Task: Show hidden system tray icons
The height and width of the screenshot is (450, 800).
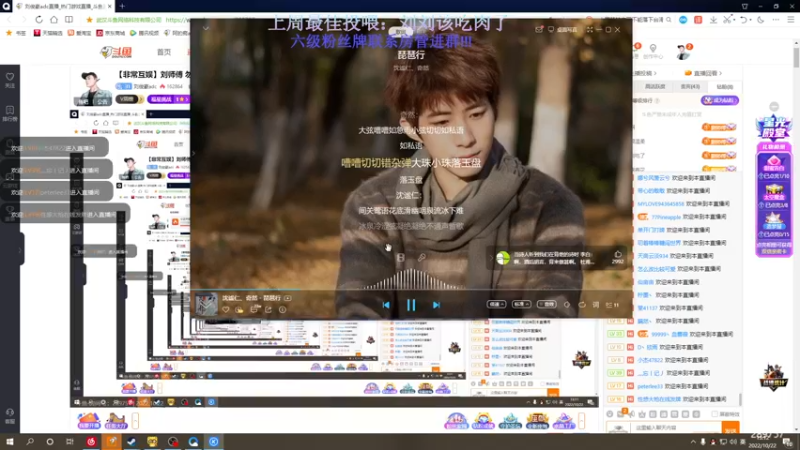Action: [693, 442]
